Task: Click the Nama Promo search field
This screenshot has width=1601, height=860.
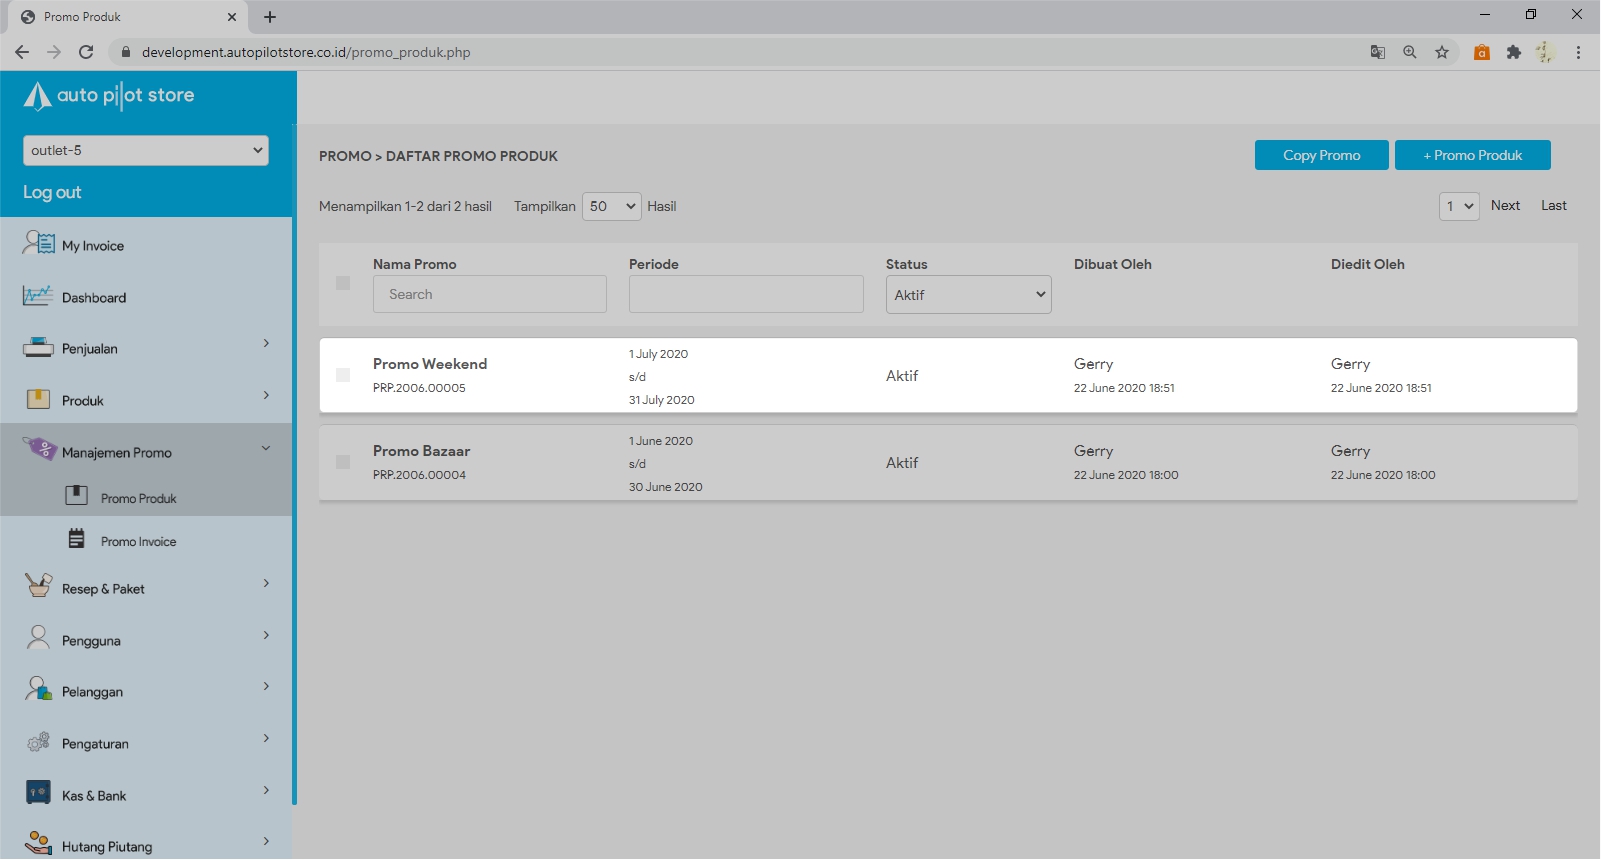Action: click(x=490, y=294)
